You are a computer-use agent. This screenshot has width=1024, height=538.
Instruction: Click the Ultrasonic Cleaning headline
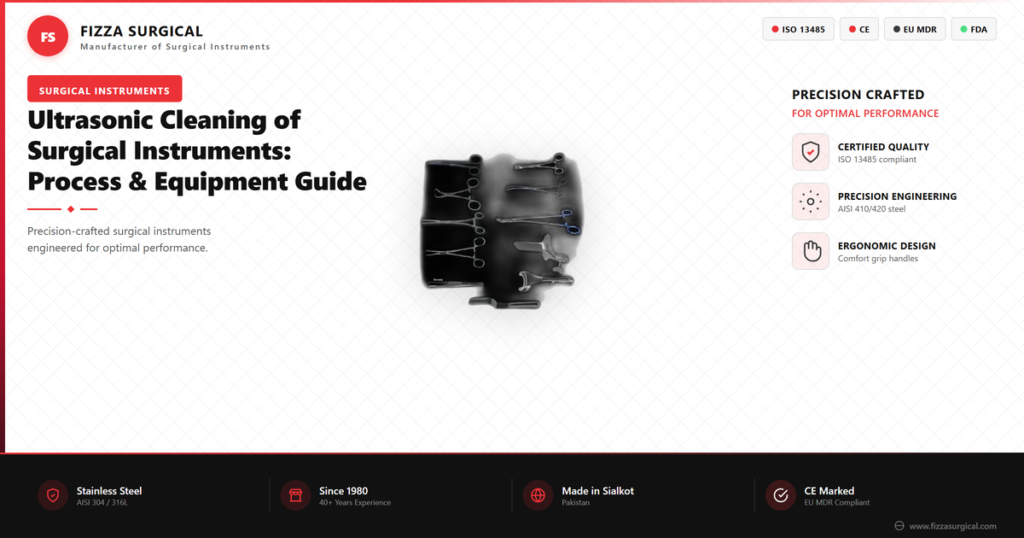coord(197,151)
